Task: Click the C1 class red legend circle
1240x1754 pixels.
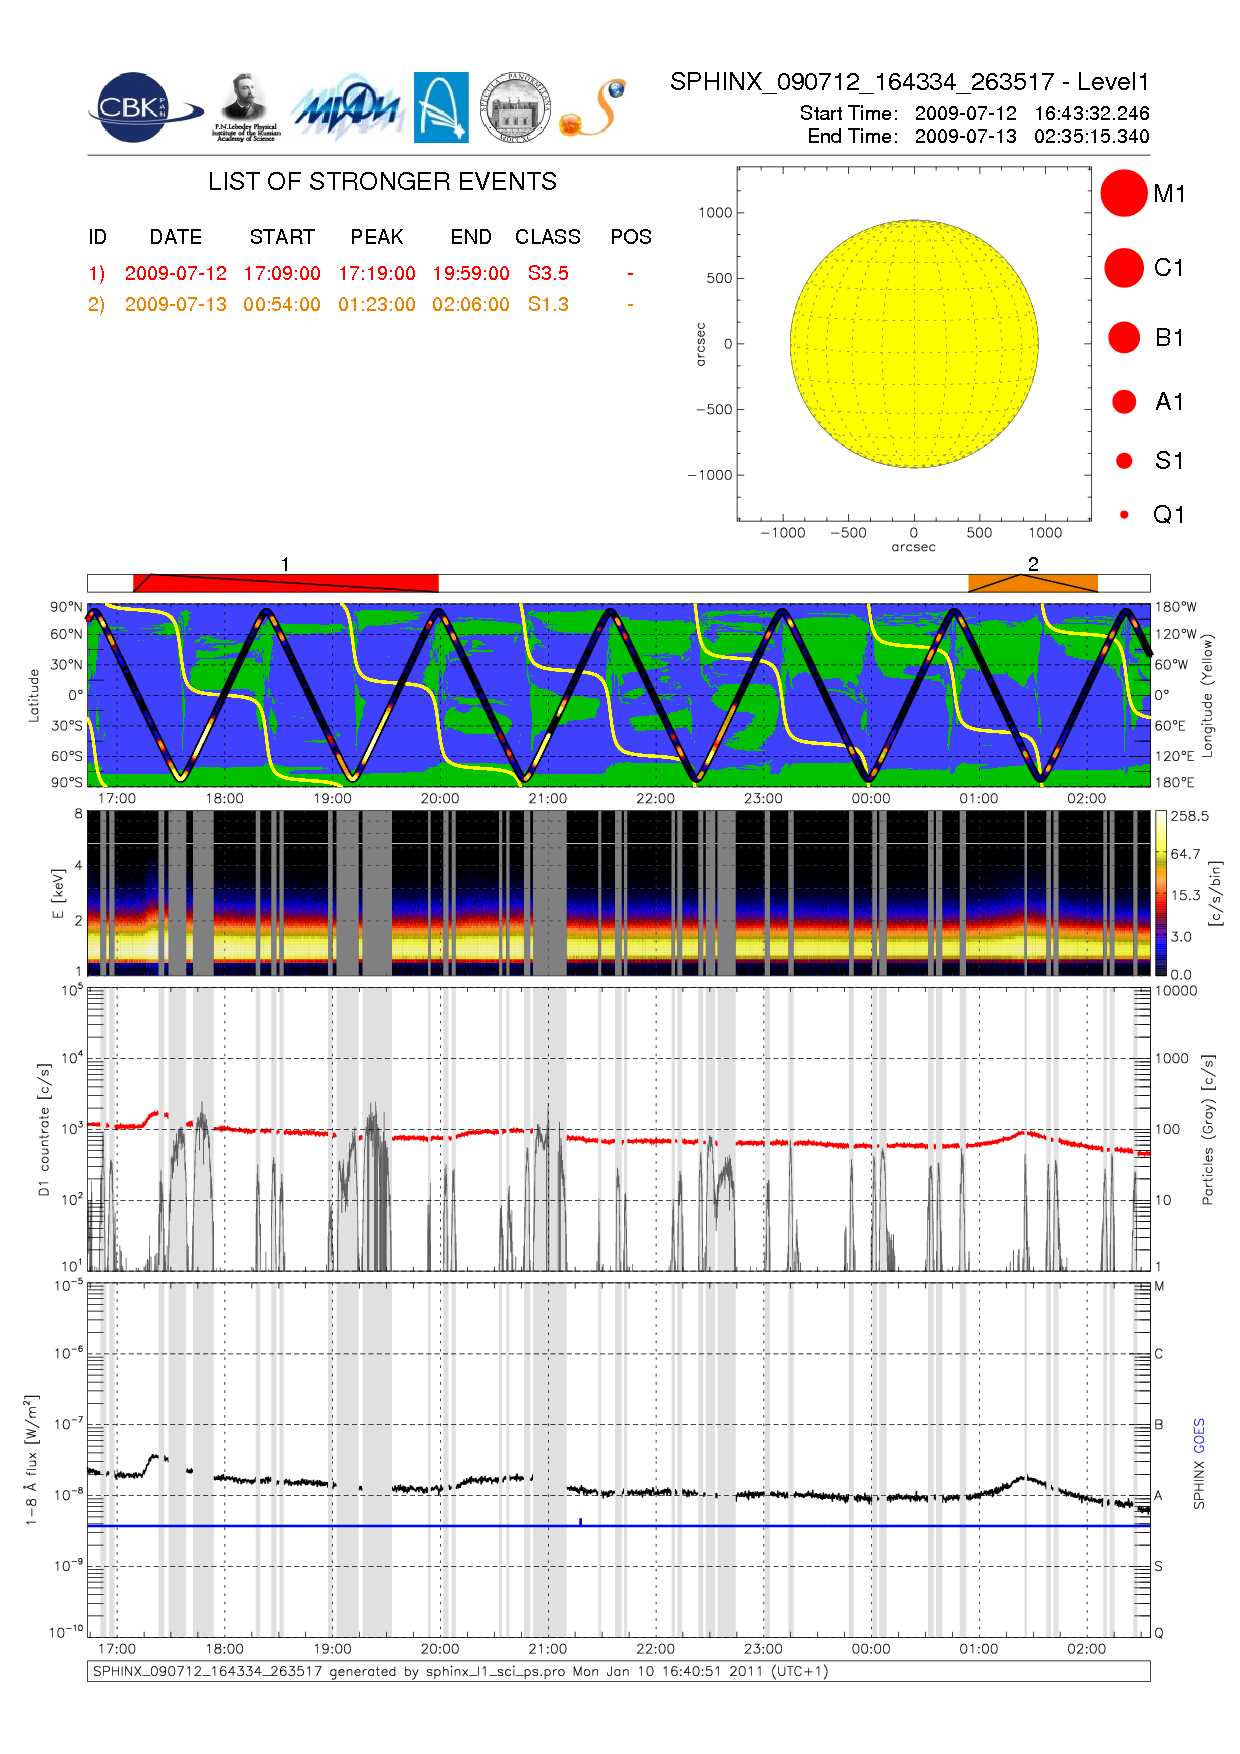Action: click(x=1123, y=268)
